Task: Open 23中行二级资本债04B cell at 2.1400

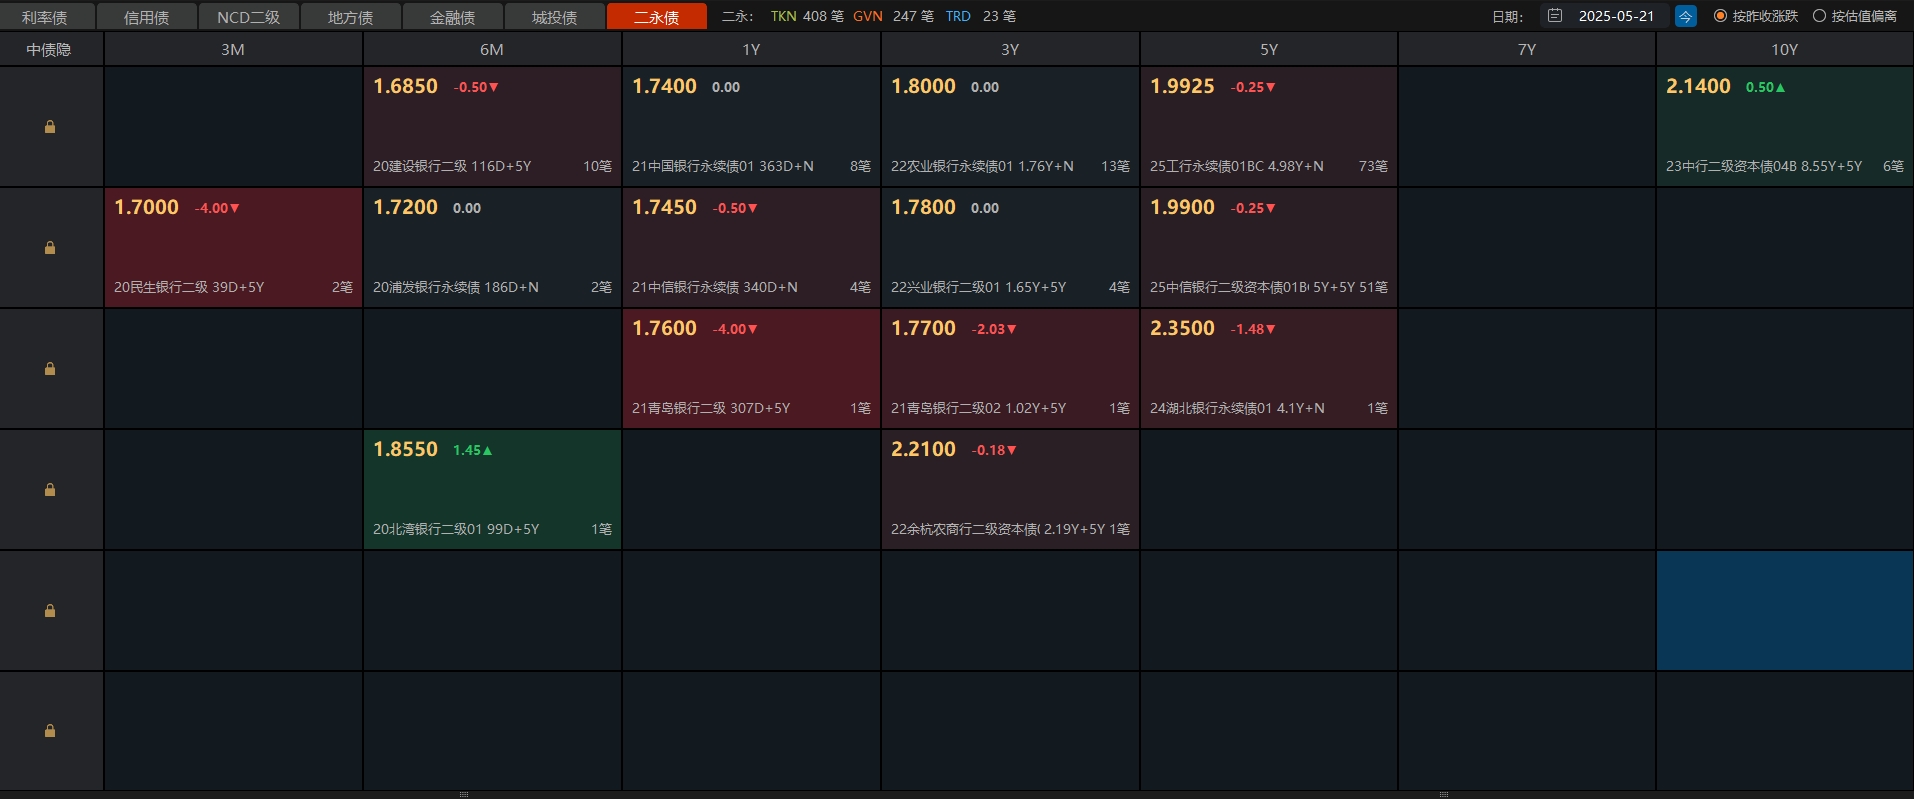Action: tap(1785, 127)
